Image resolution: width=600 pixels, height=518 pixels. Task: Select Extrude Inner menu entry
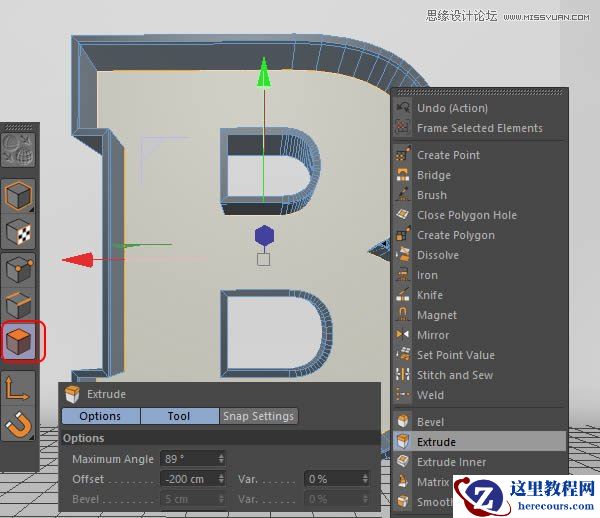click(x=480, y=462)
